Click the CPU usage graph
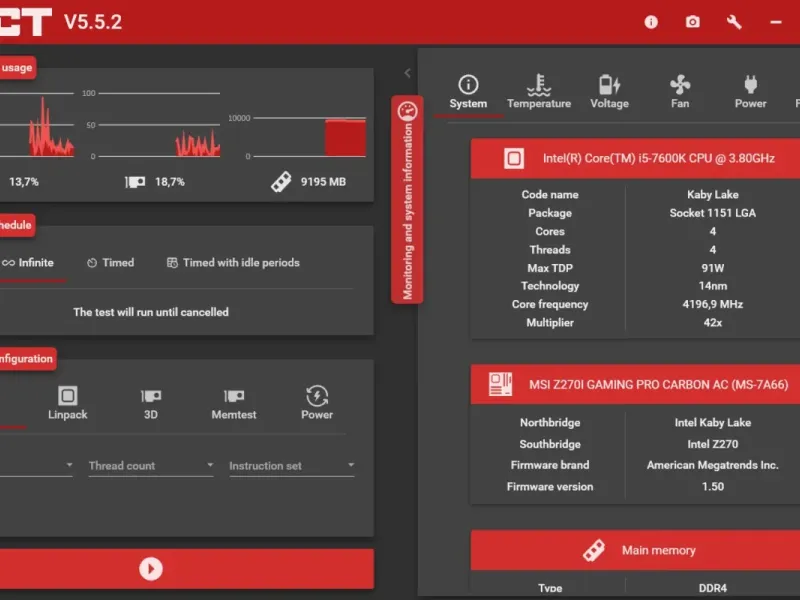 [x=37, y=124]
